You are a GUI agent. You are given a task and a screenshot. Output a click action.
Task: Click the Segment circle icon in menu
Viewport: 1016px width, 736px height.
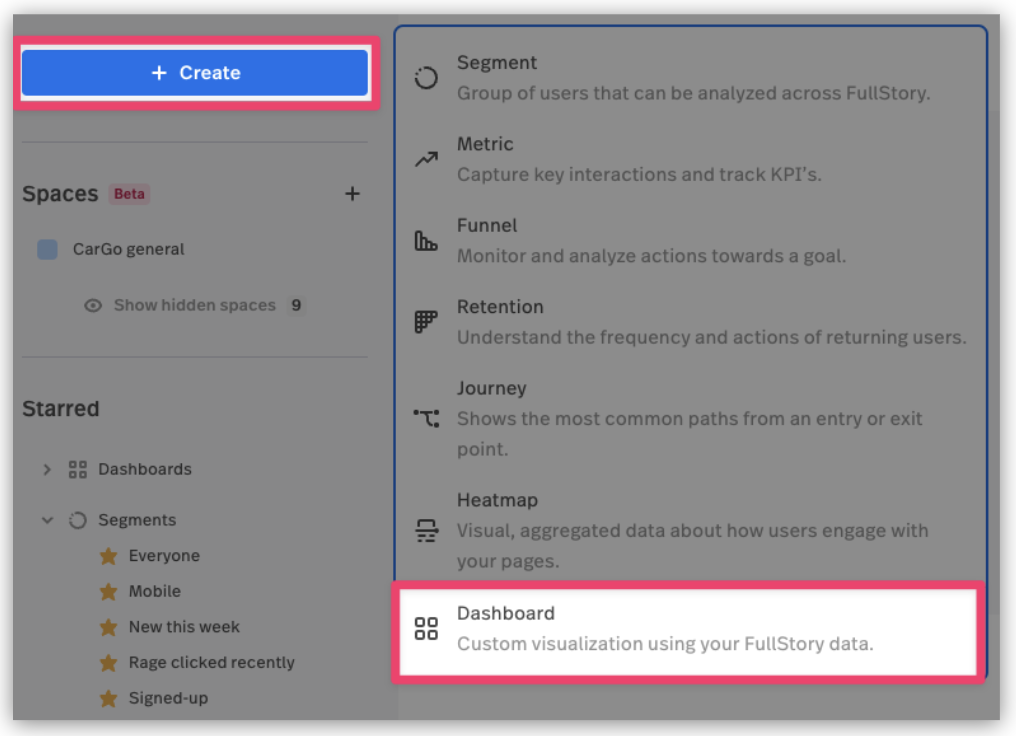tap(426, 78)
